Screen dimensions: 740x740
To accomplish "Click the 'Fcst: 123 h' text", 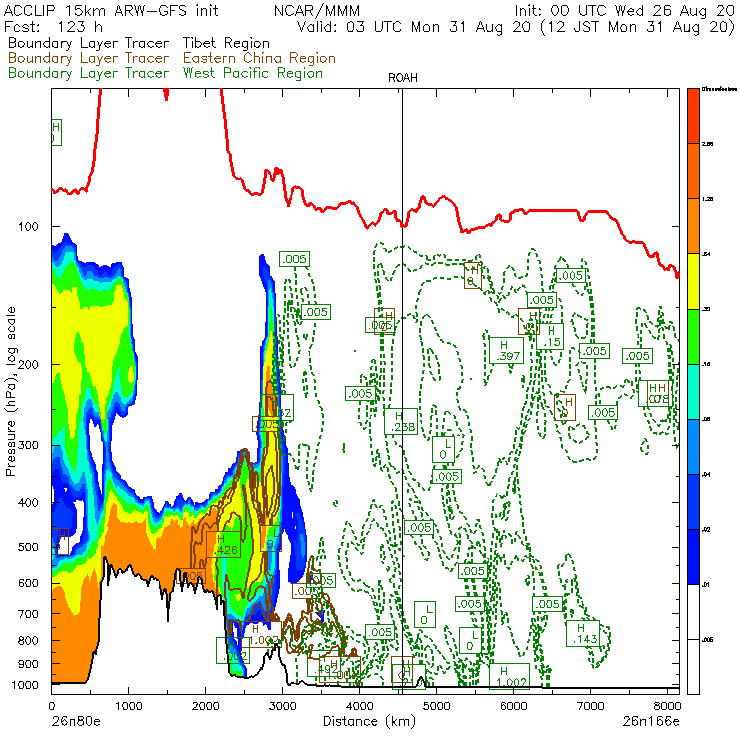I will click(x=53, y=27).
